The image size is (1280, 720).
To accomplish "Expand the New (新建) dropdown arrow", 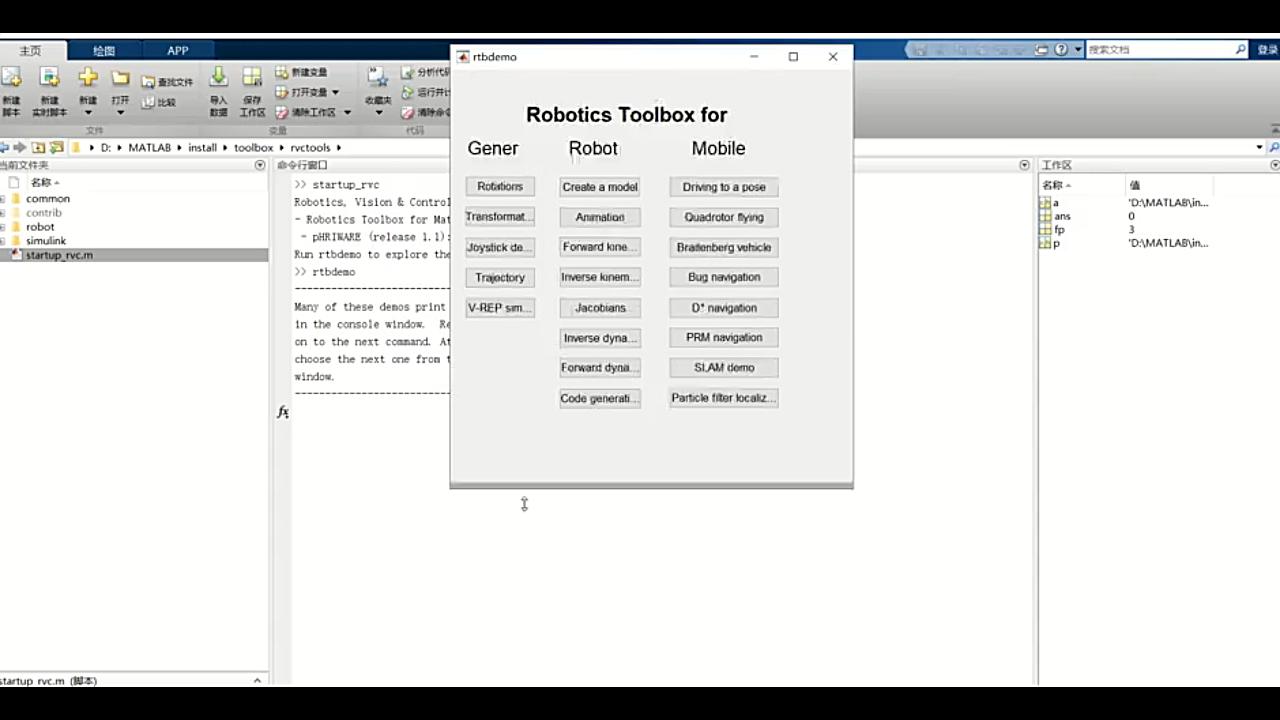I will point(88,112).
